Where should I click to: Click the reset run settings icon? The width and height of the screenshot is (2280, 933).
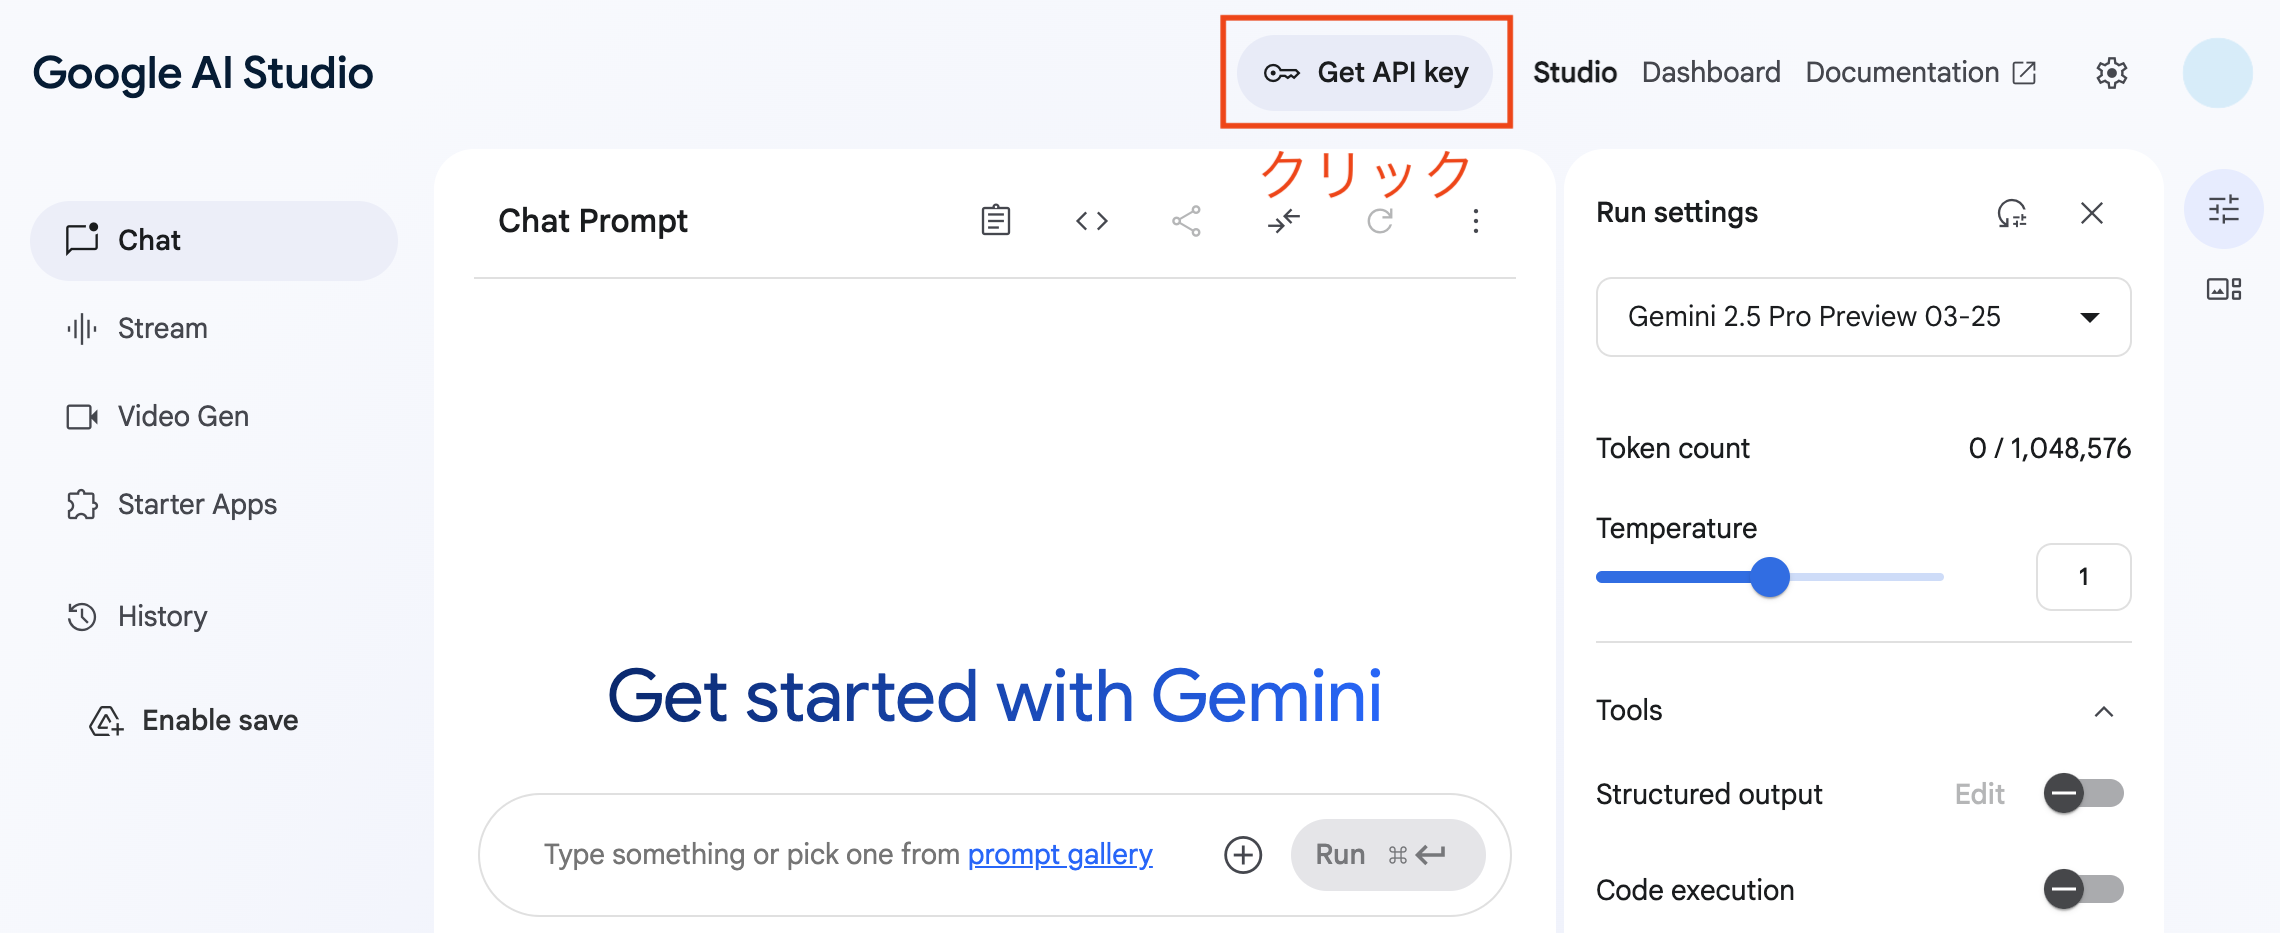pos(2012,213)
